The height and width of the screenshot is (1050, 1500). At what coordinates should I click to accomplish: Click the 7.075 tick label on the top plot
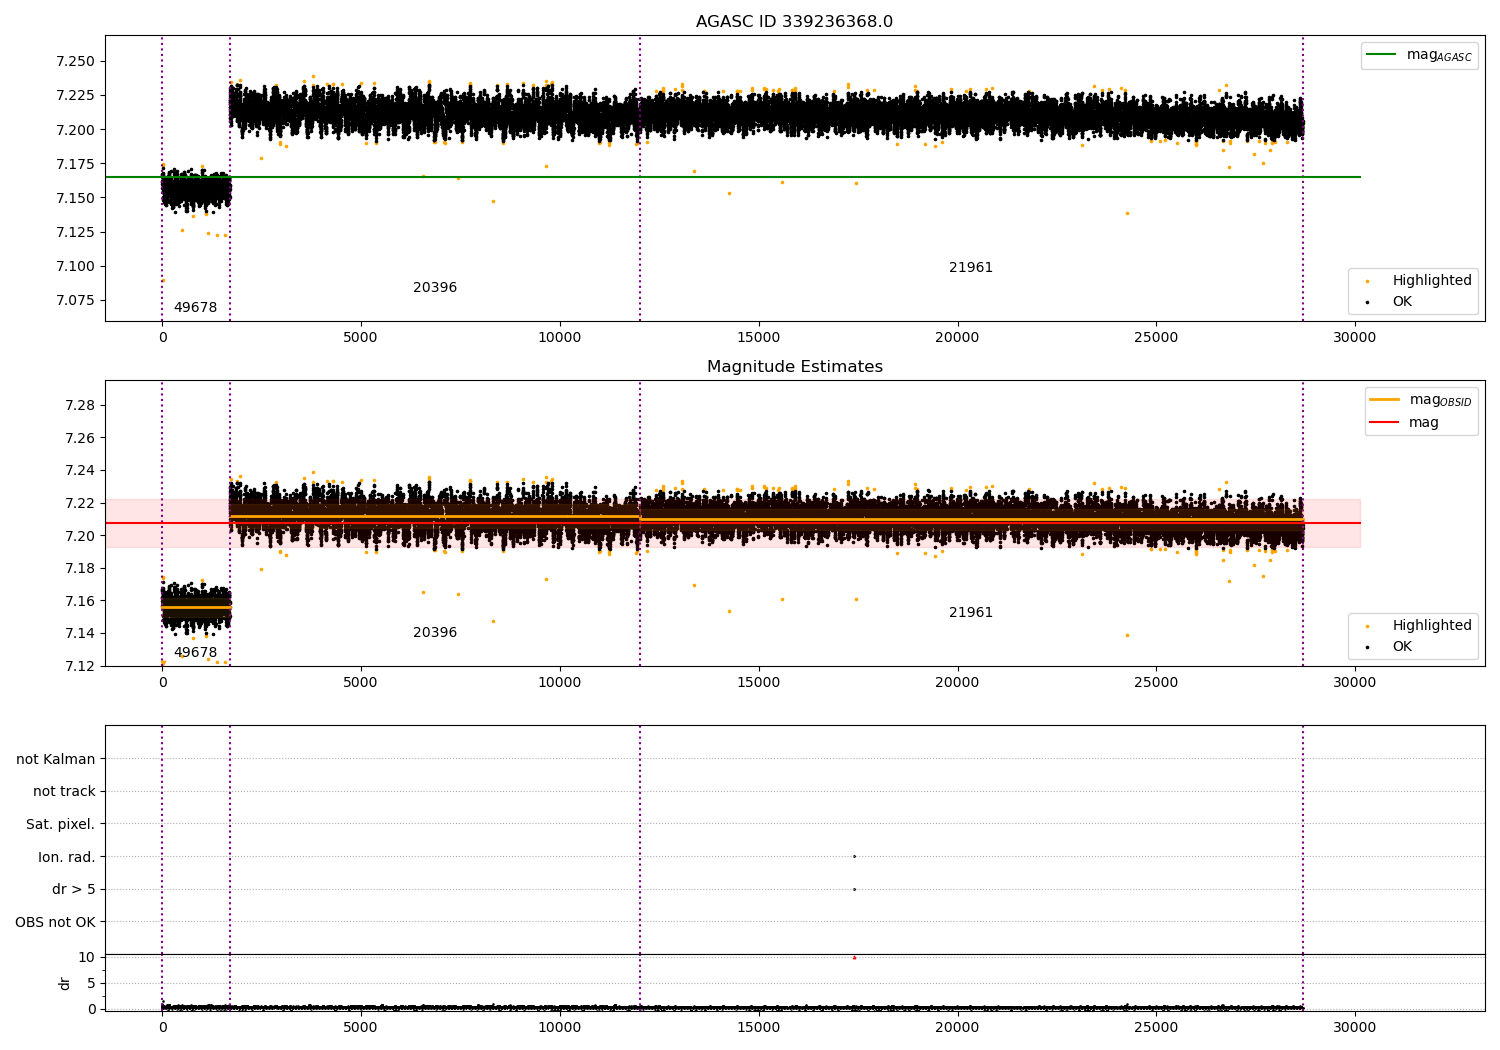click(x=75, y=300)
